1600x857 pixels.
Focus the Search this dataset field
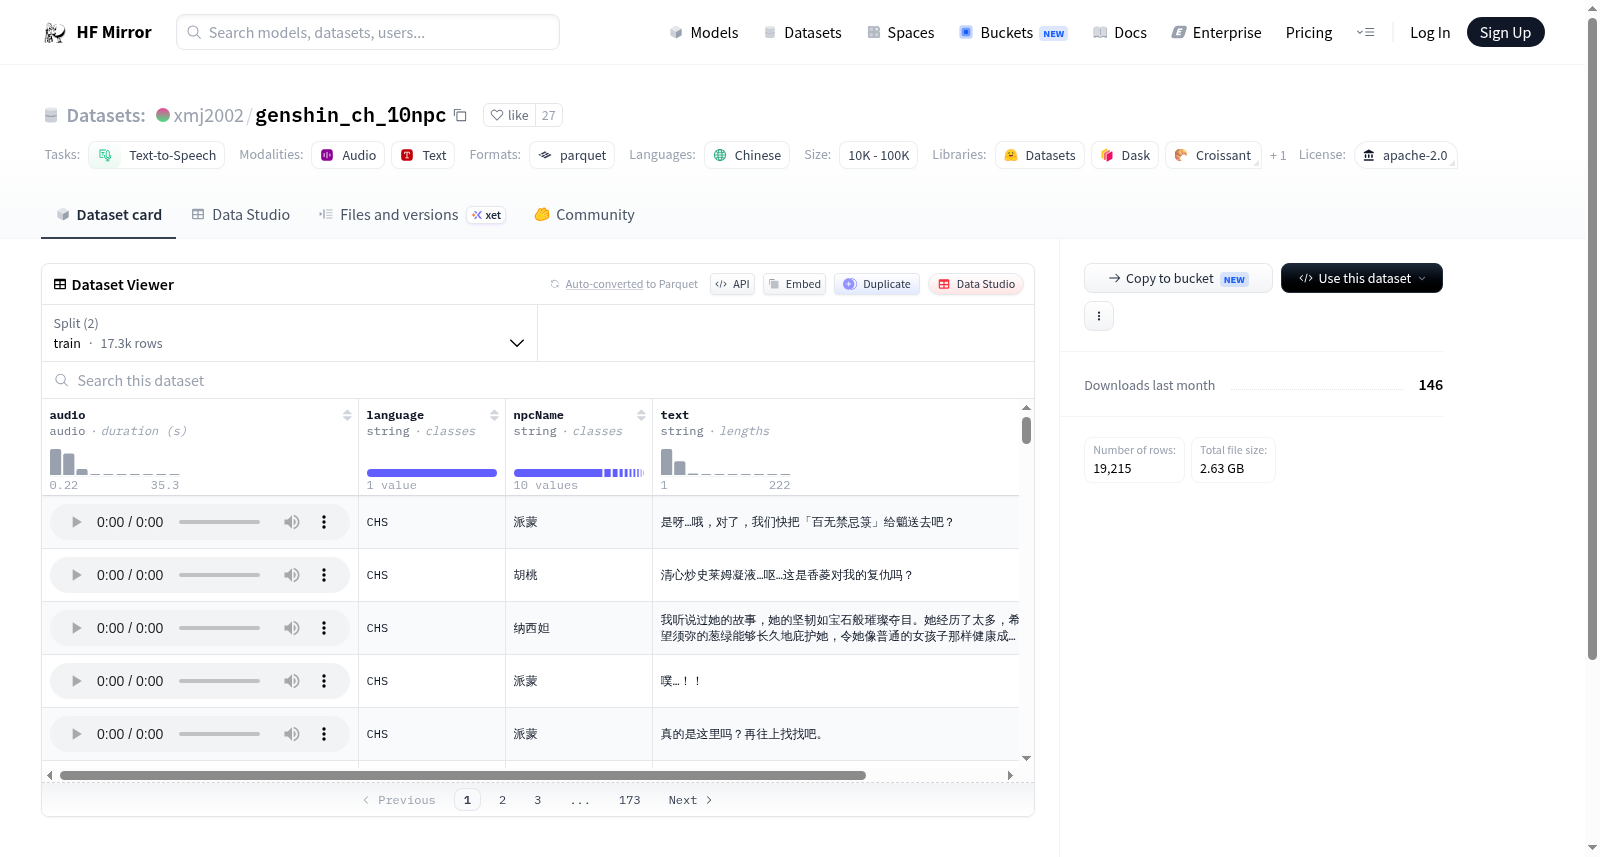[x=538, y=381]
